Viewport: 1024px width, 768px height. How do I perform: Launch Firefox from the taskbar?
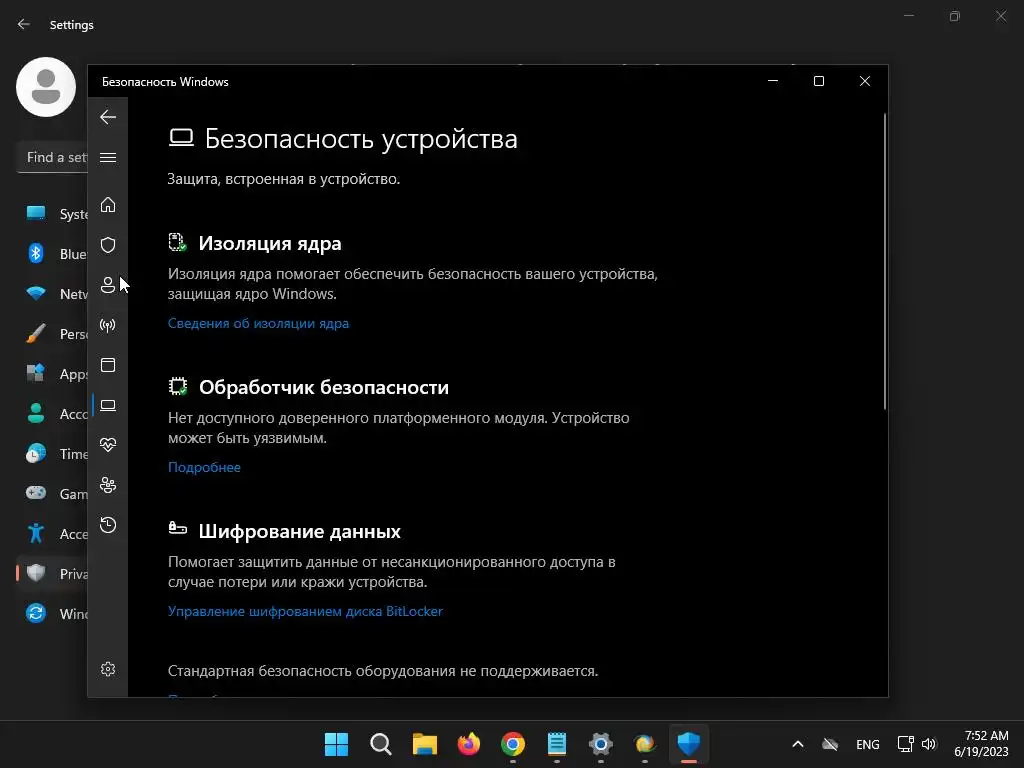tap(469, 744)
